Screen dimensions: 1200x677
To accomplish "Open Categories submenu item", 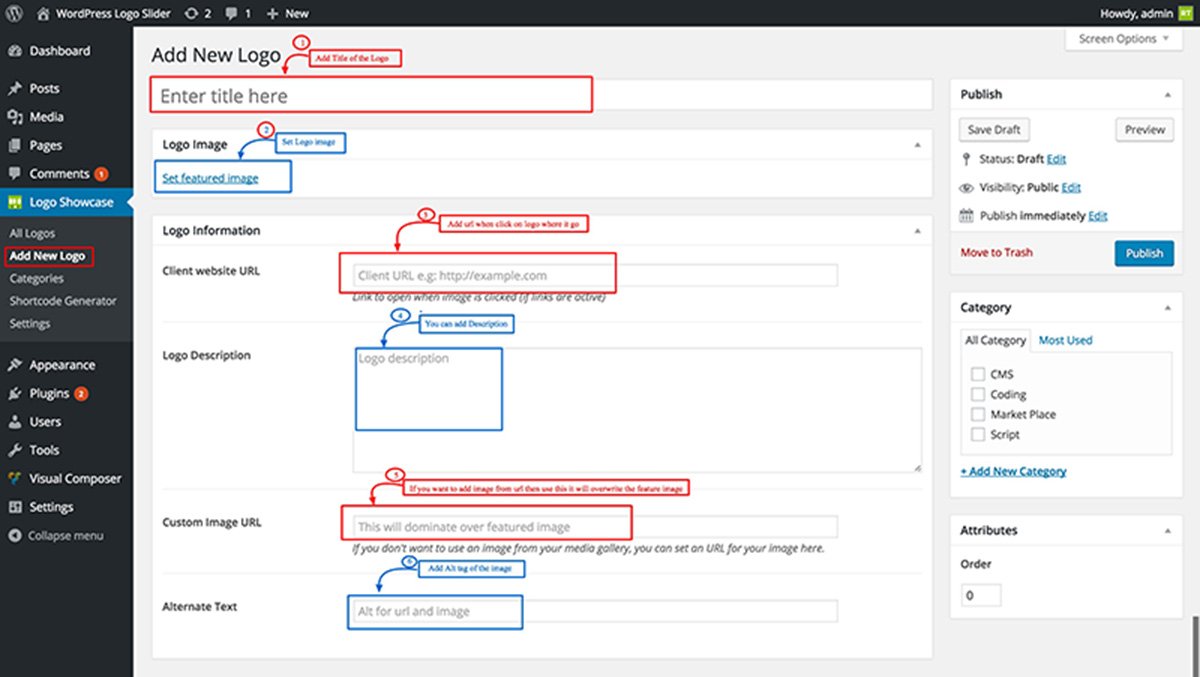I will pos(36,278).
